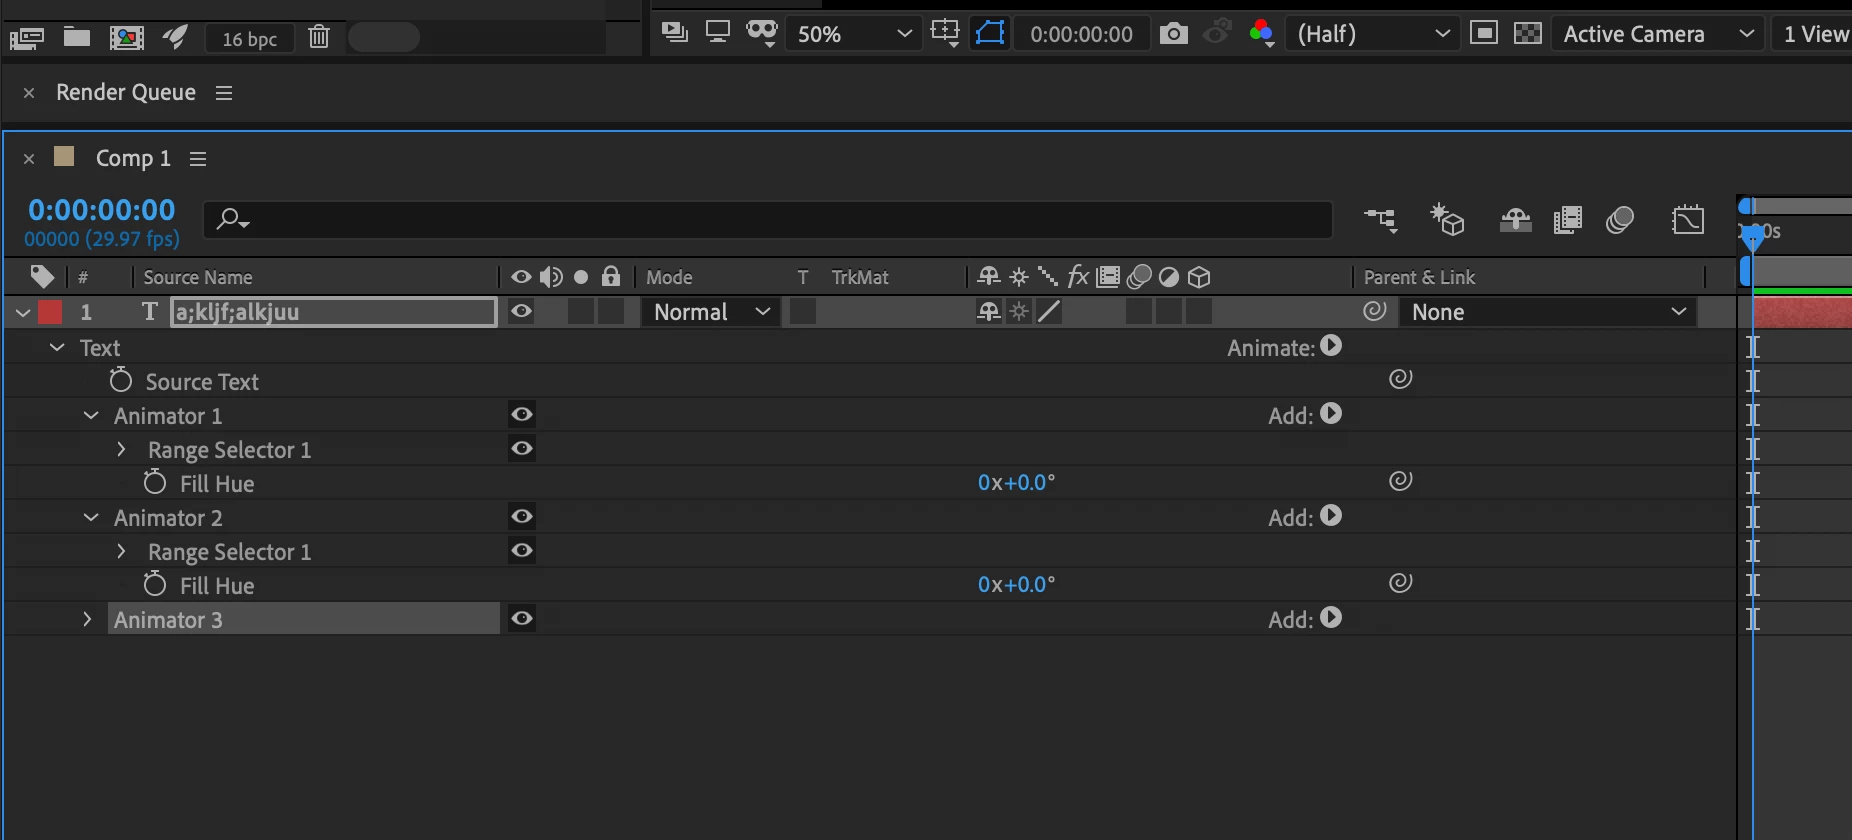Screen dimensions: 1852x840
Task: Open the Comp 1 panel menu
Action: 198,159
